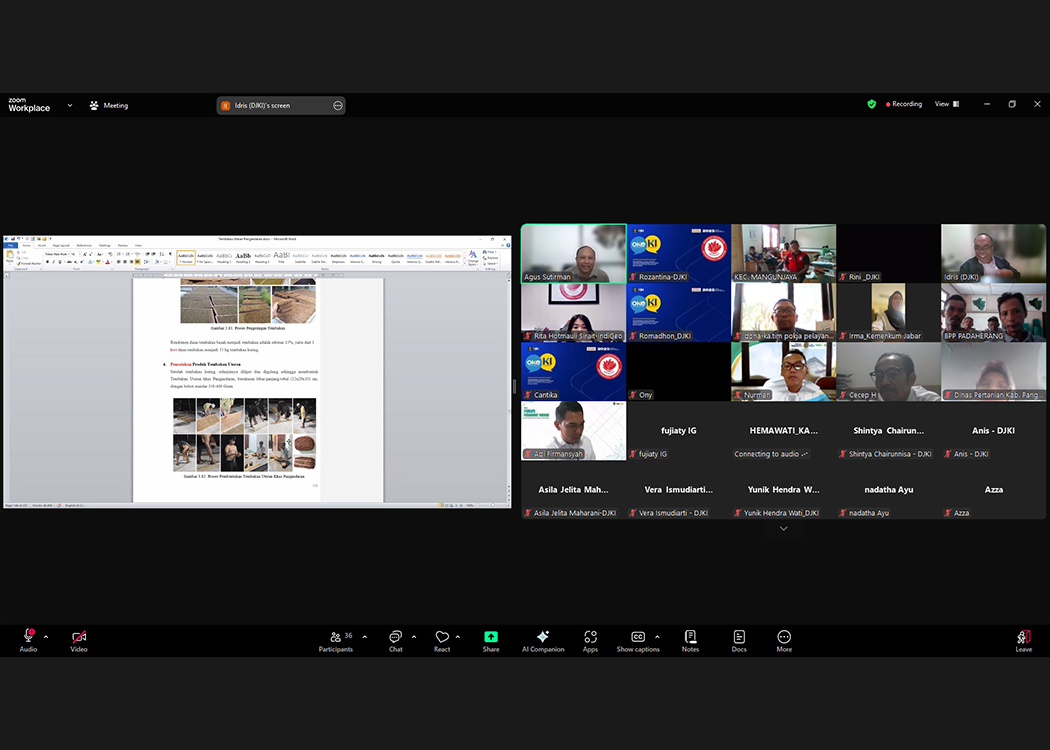Apply the Title style in Word
The image size is (1050, 750).
pyautogui.click(x=281, y=257)
